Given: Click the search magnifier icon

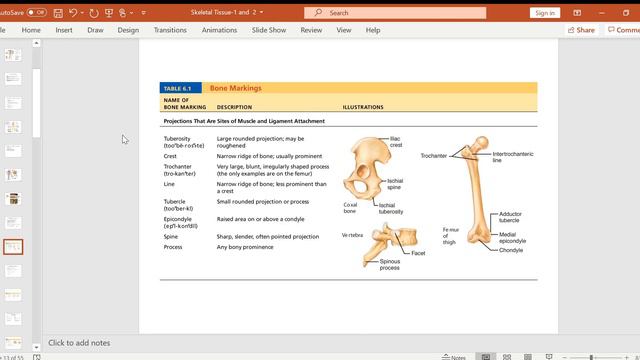Looking at the screenshot, I should tap(318, 13).
